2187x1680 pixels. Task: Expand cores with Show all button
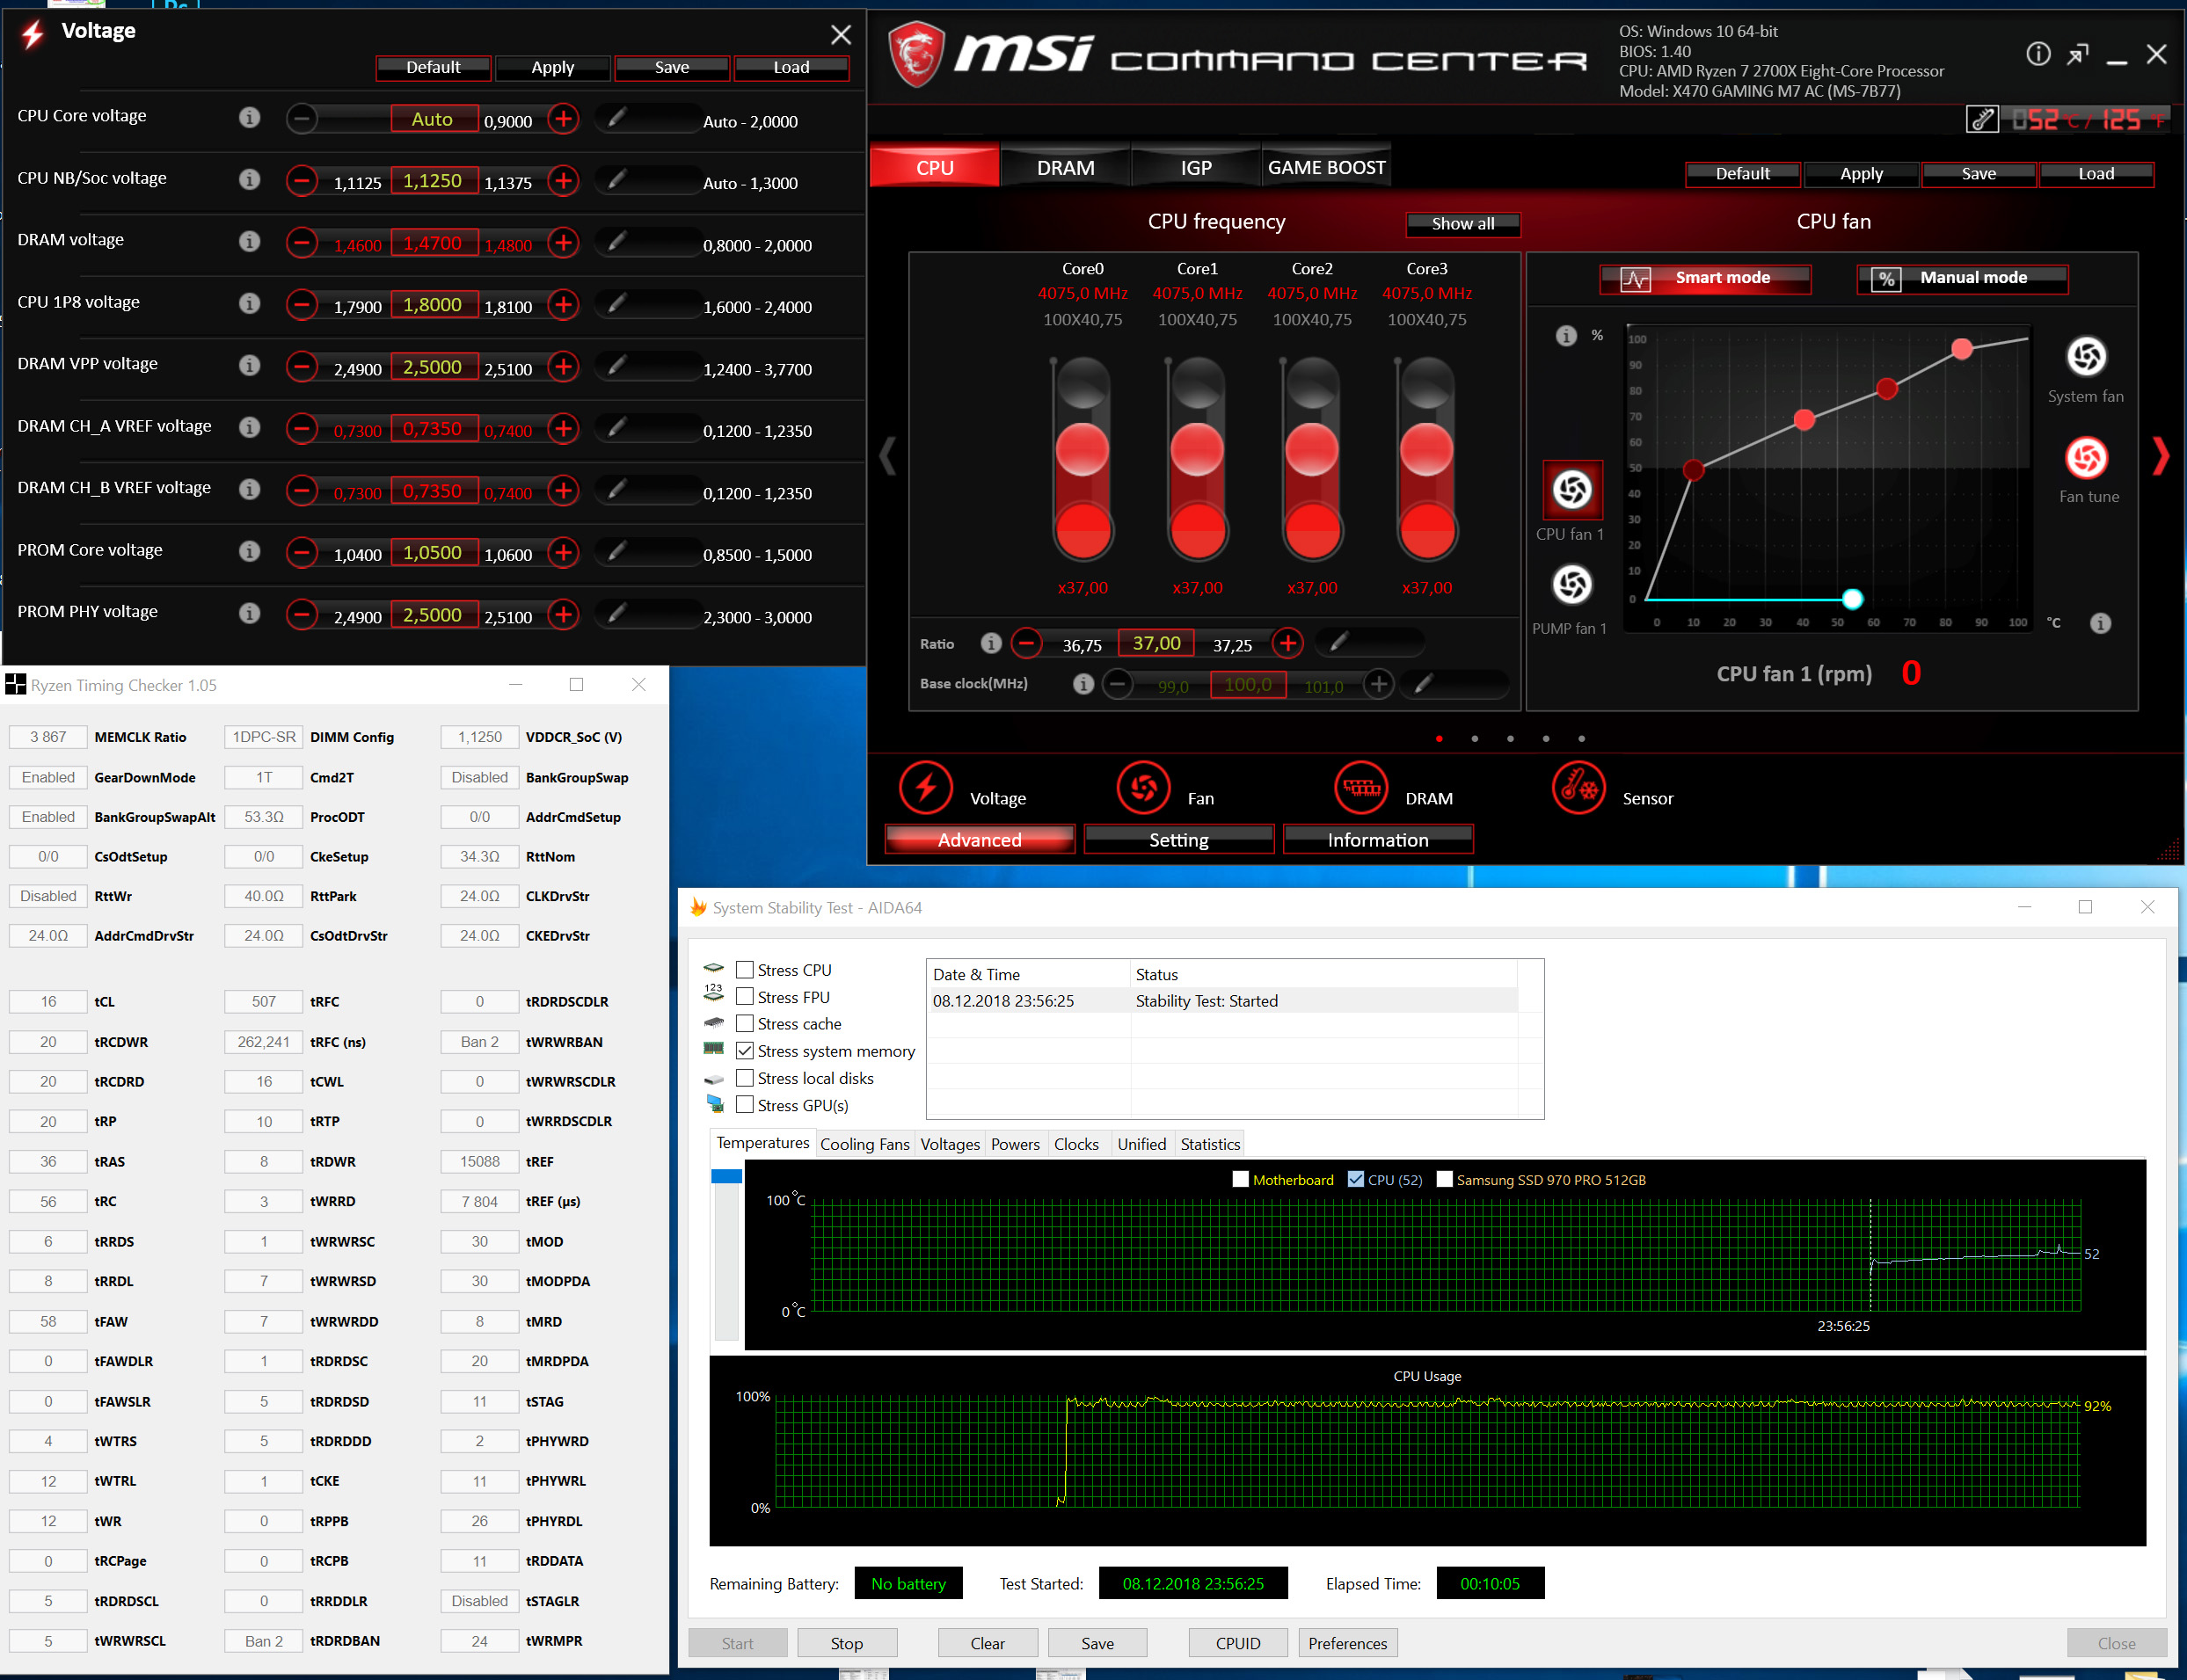(1462, 224)
